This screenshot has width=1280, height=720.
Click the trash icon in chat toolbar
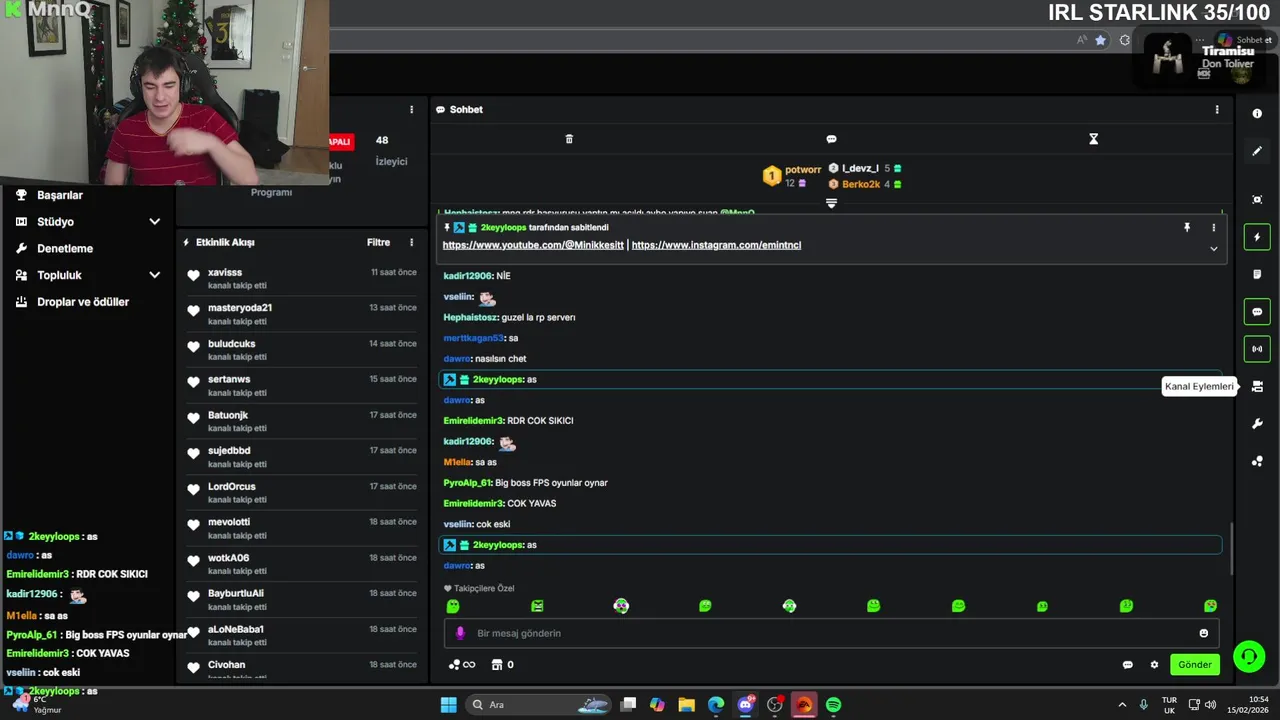569,139
